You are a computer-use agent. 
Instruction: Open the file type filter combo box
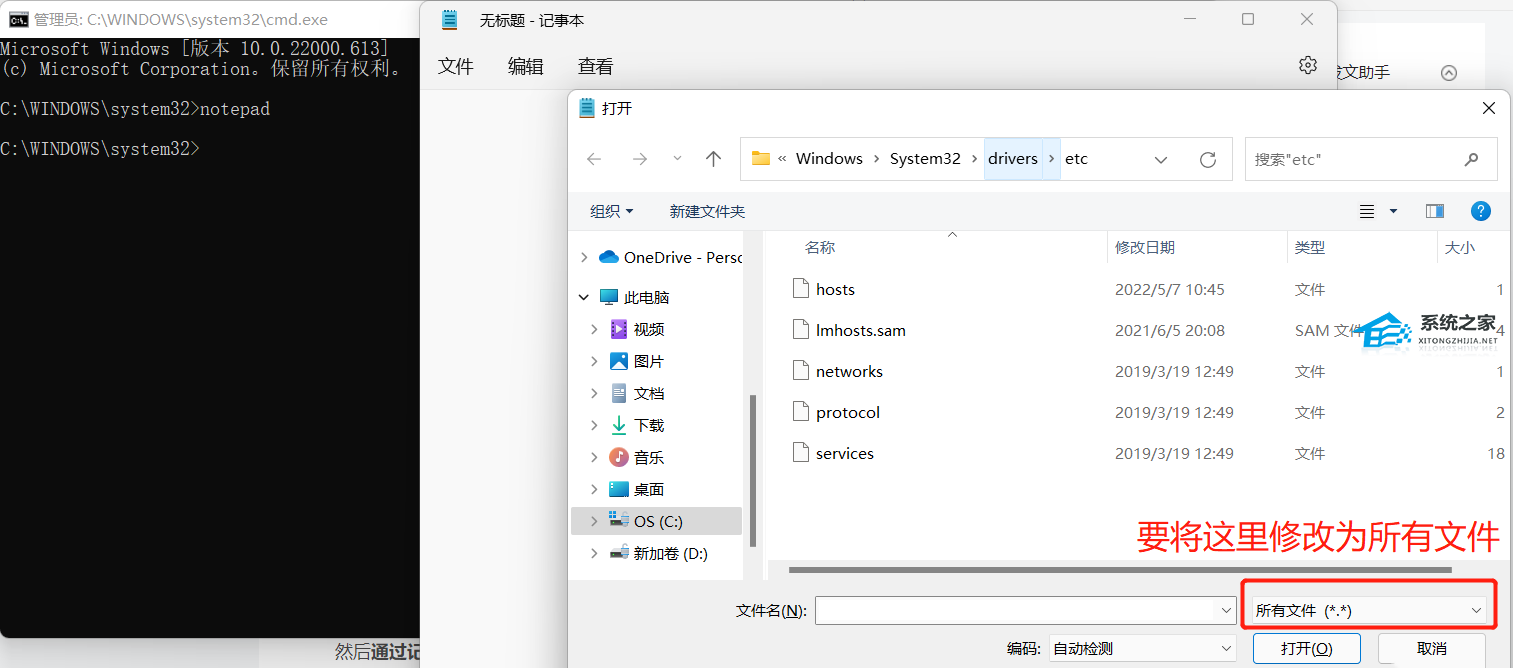point(1369,610)
